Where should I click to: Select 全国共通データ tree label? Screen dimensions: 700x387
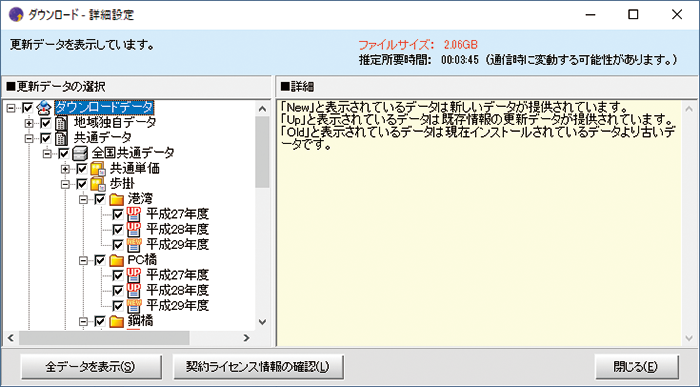pyautogui.click(x=133, y=153)
